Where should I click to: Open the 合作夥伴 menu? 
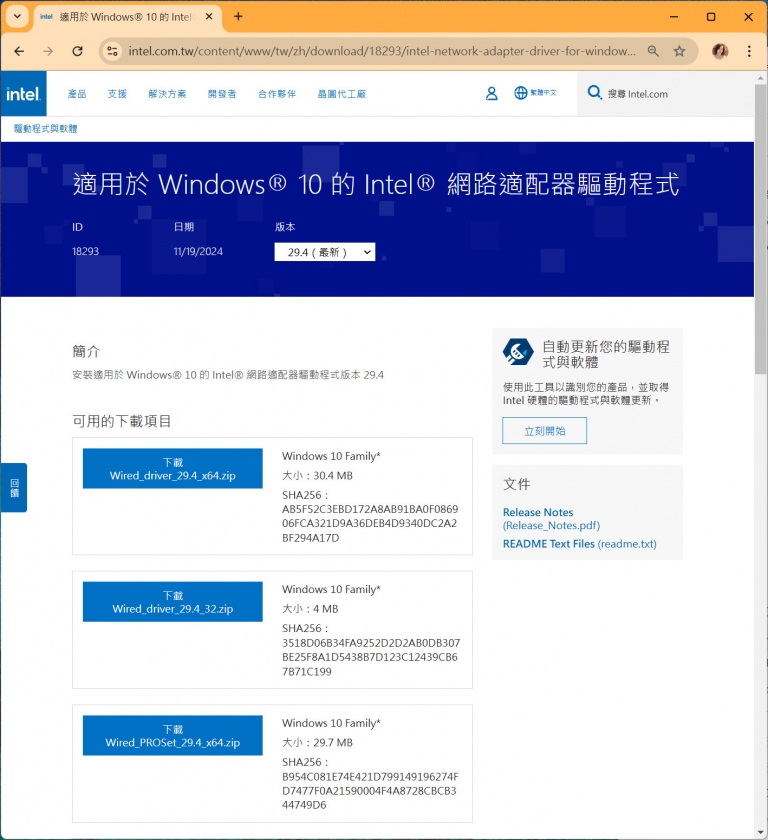point(277,94)
